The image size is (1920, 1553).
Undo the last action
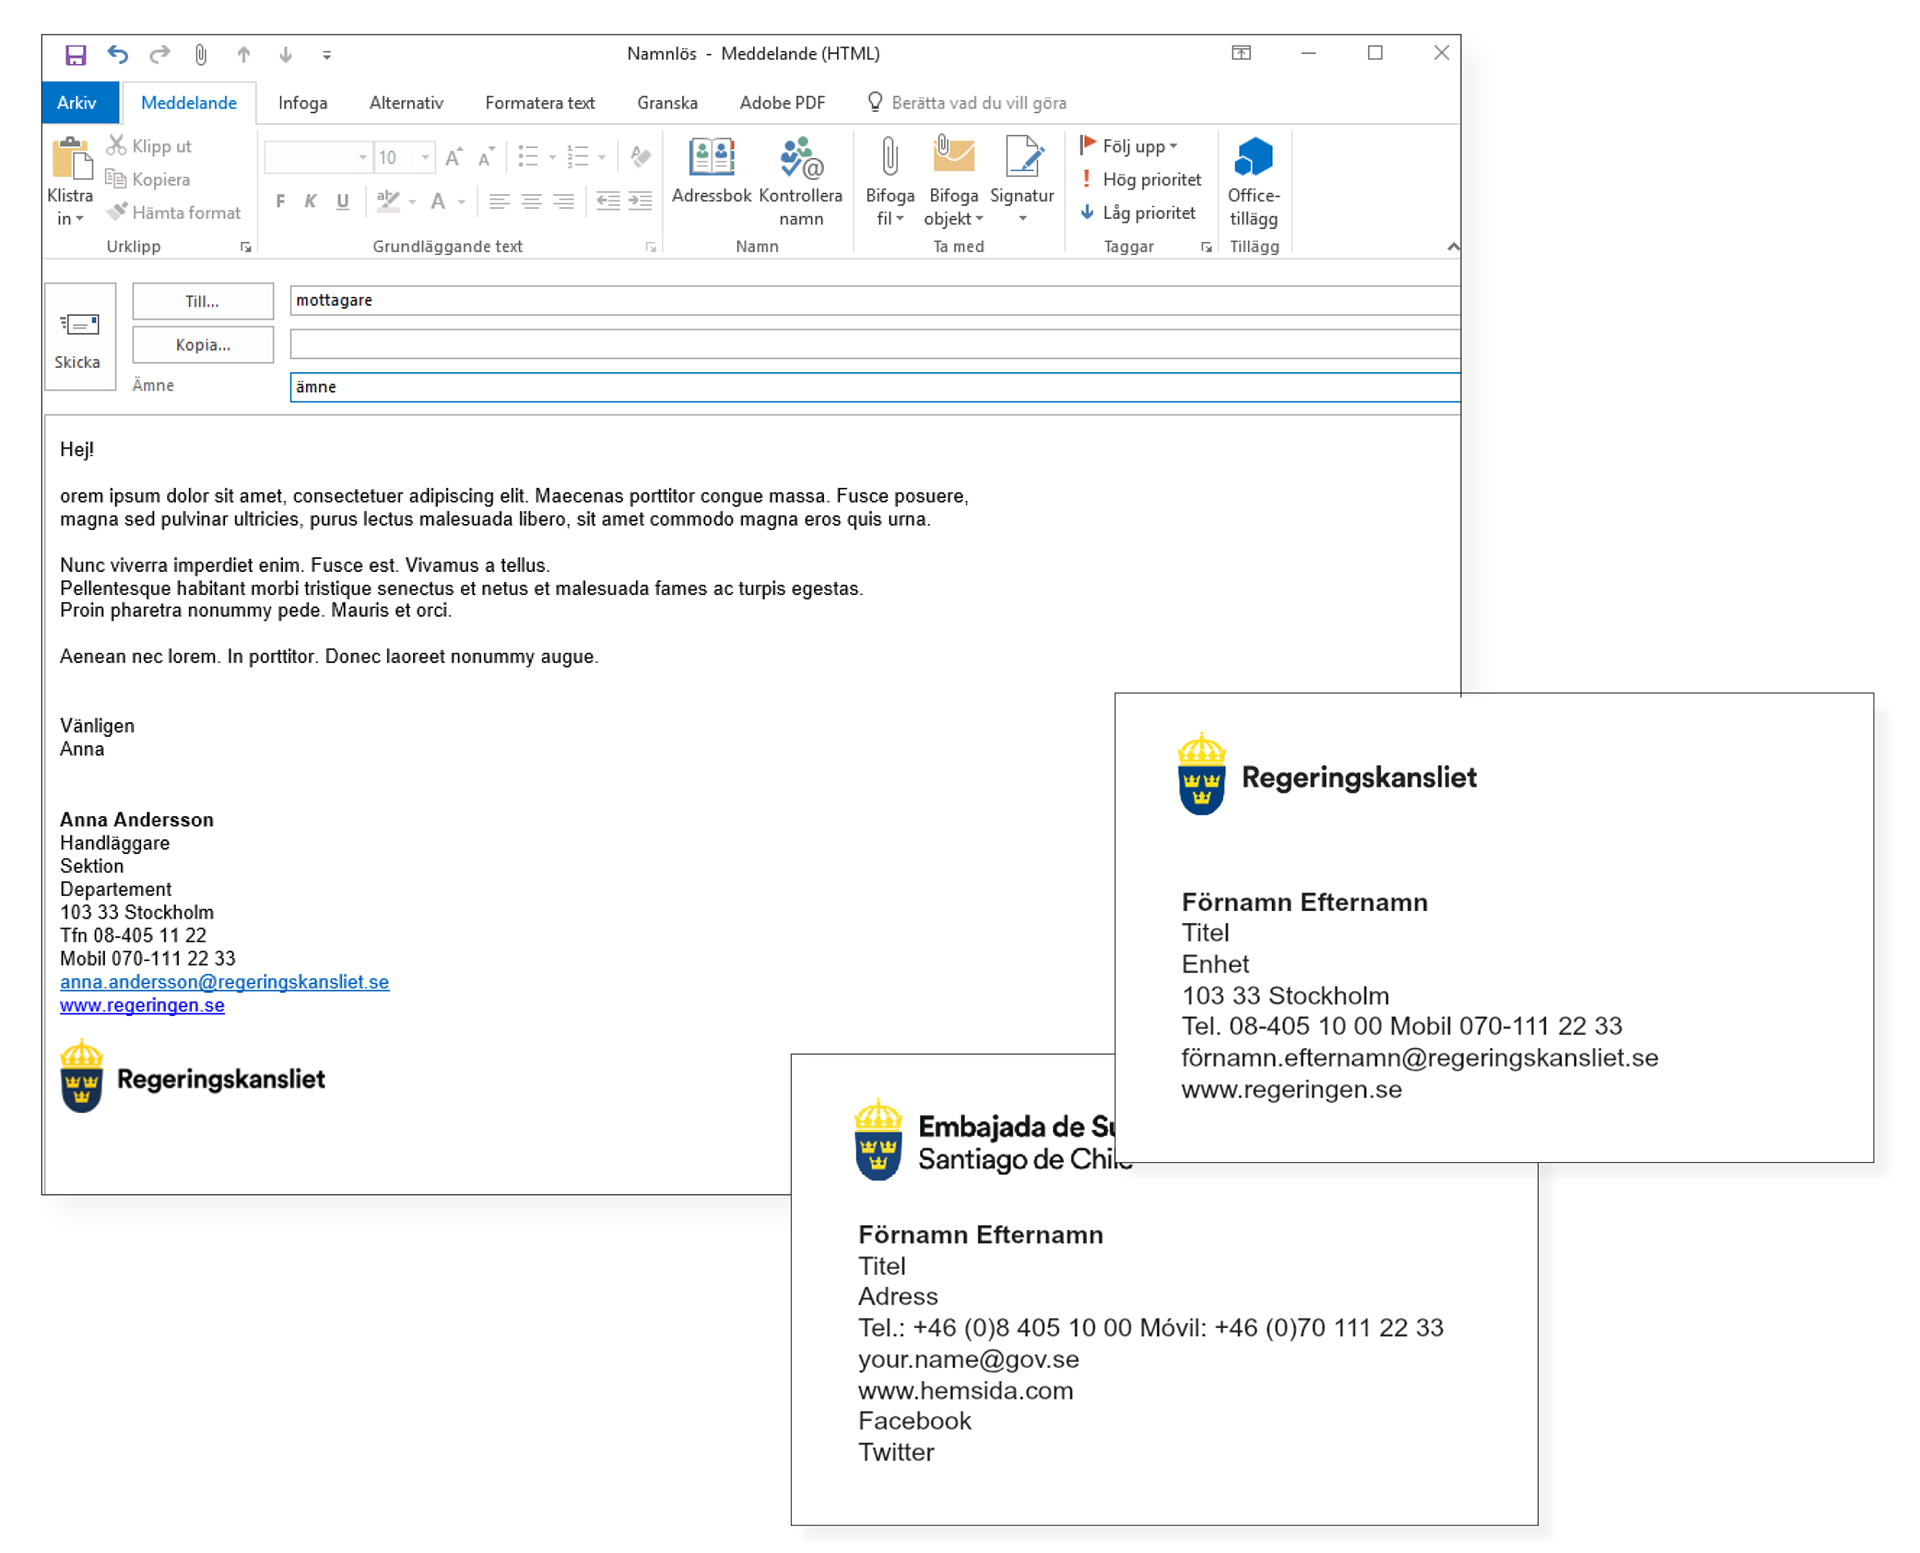pos(118,54)
